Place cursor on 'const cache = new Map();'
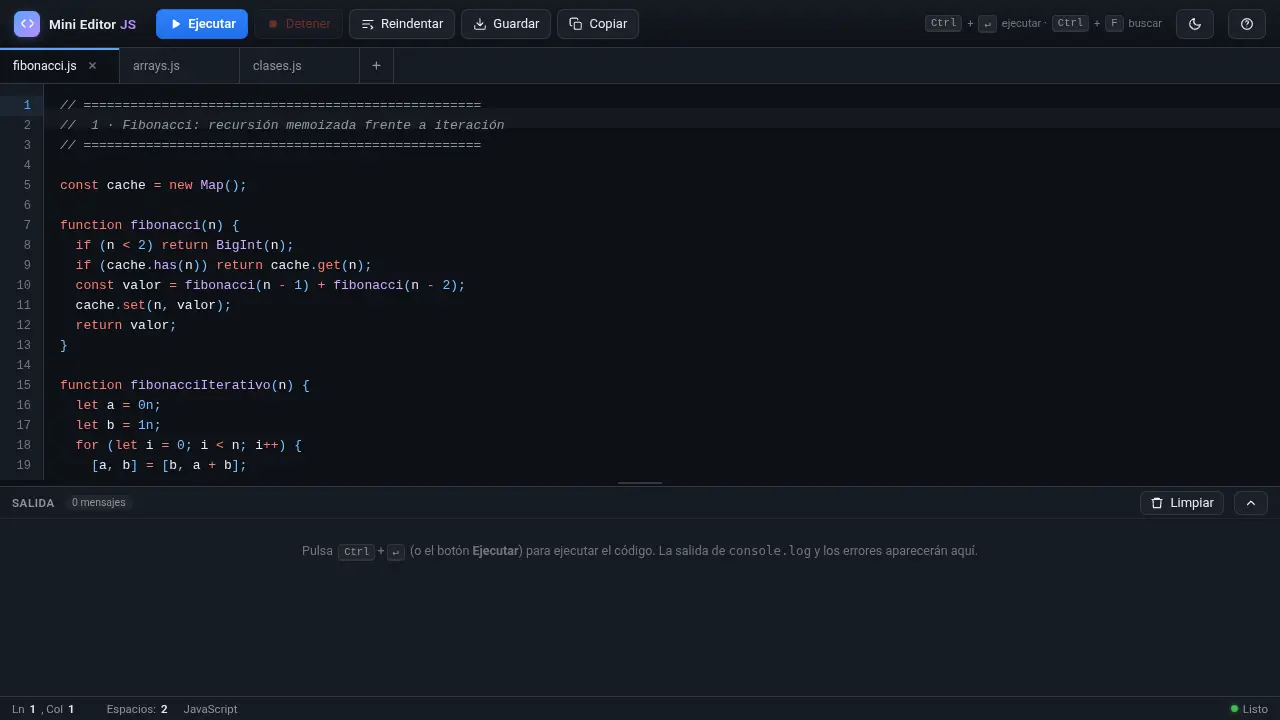Screen dimensions: 1280x720 click(153, 185)
